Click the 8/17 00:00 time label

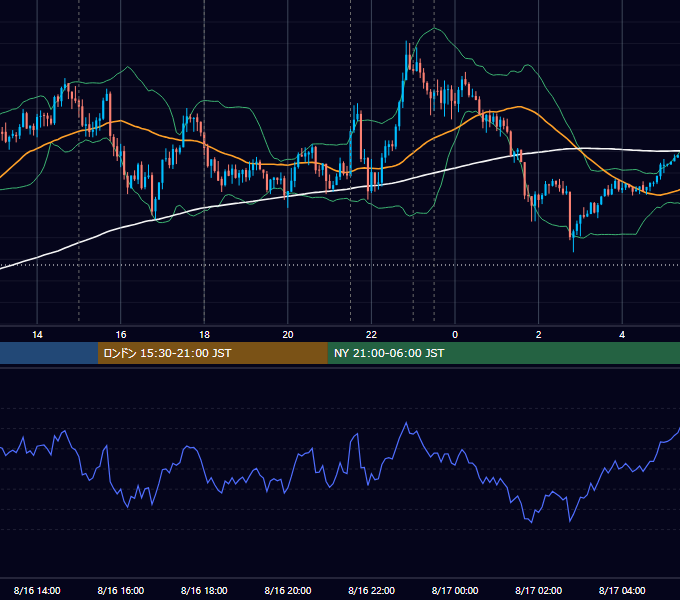tap(455, 590)
